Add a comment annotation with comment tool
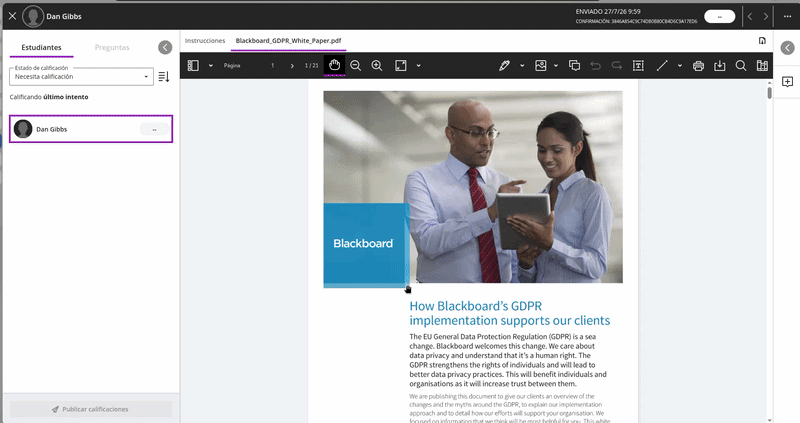 (x=574, y=65)
